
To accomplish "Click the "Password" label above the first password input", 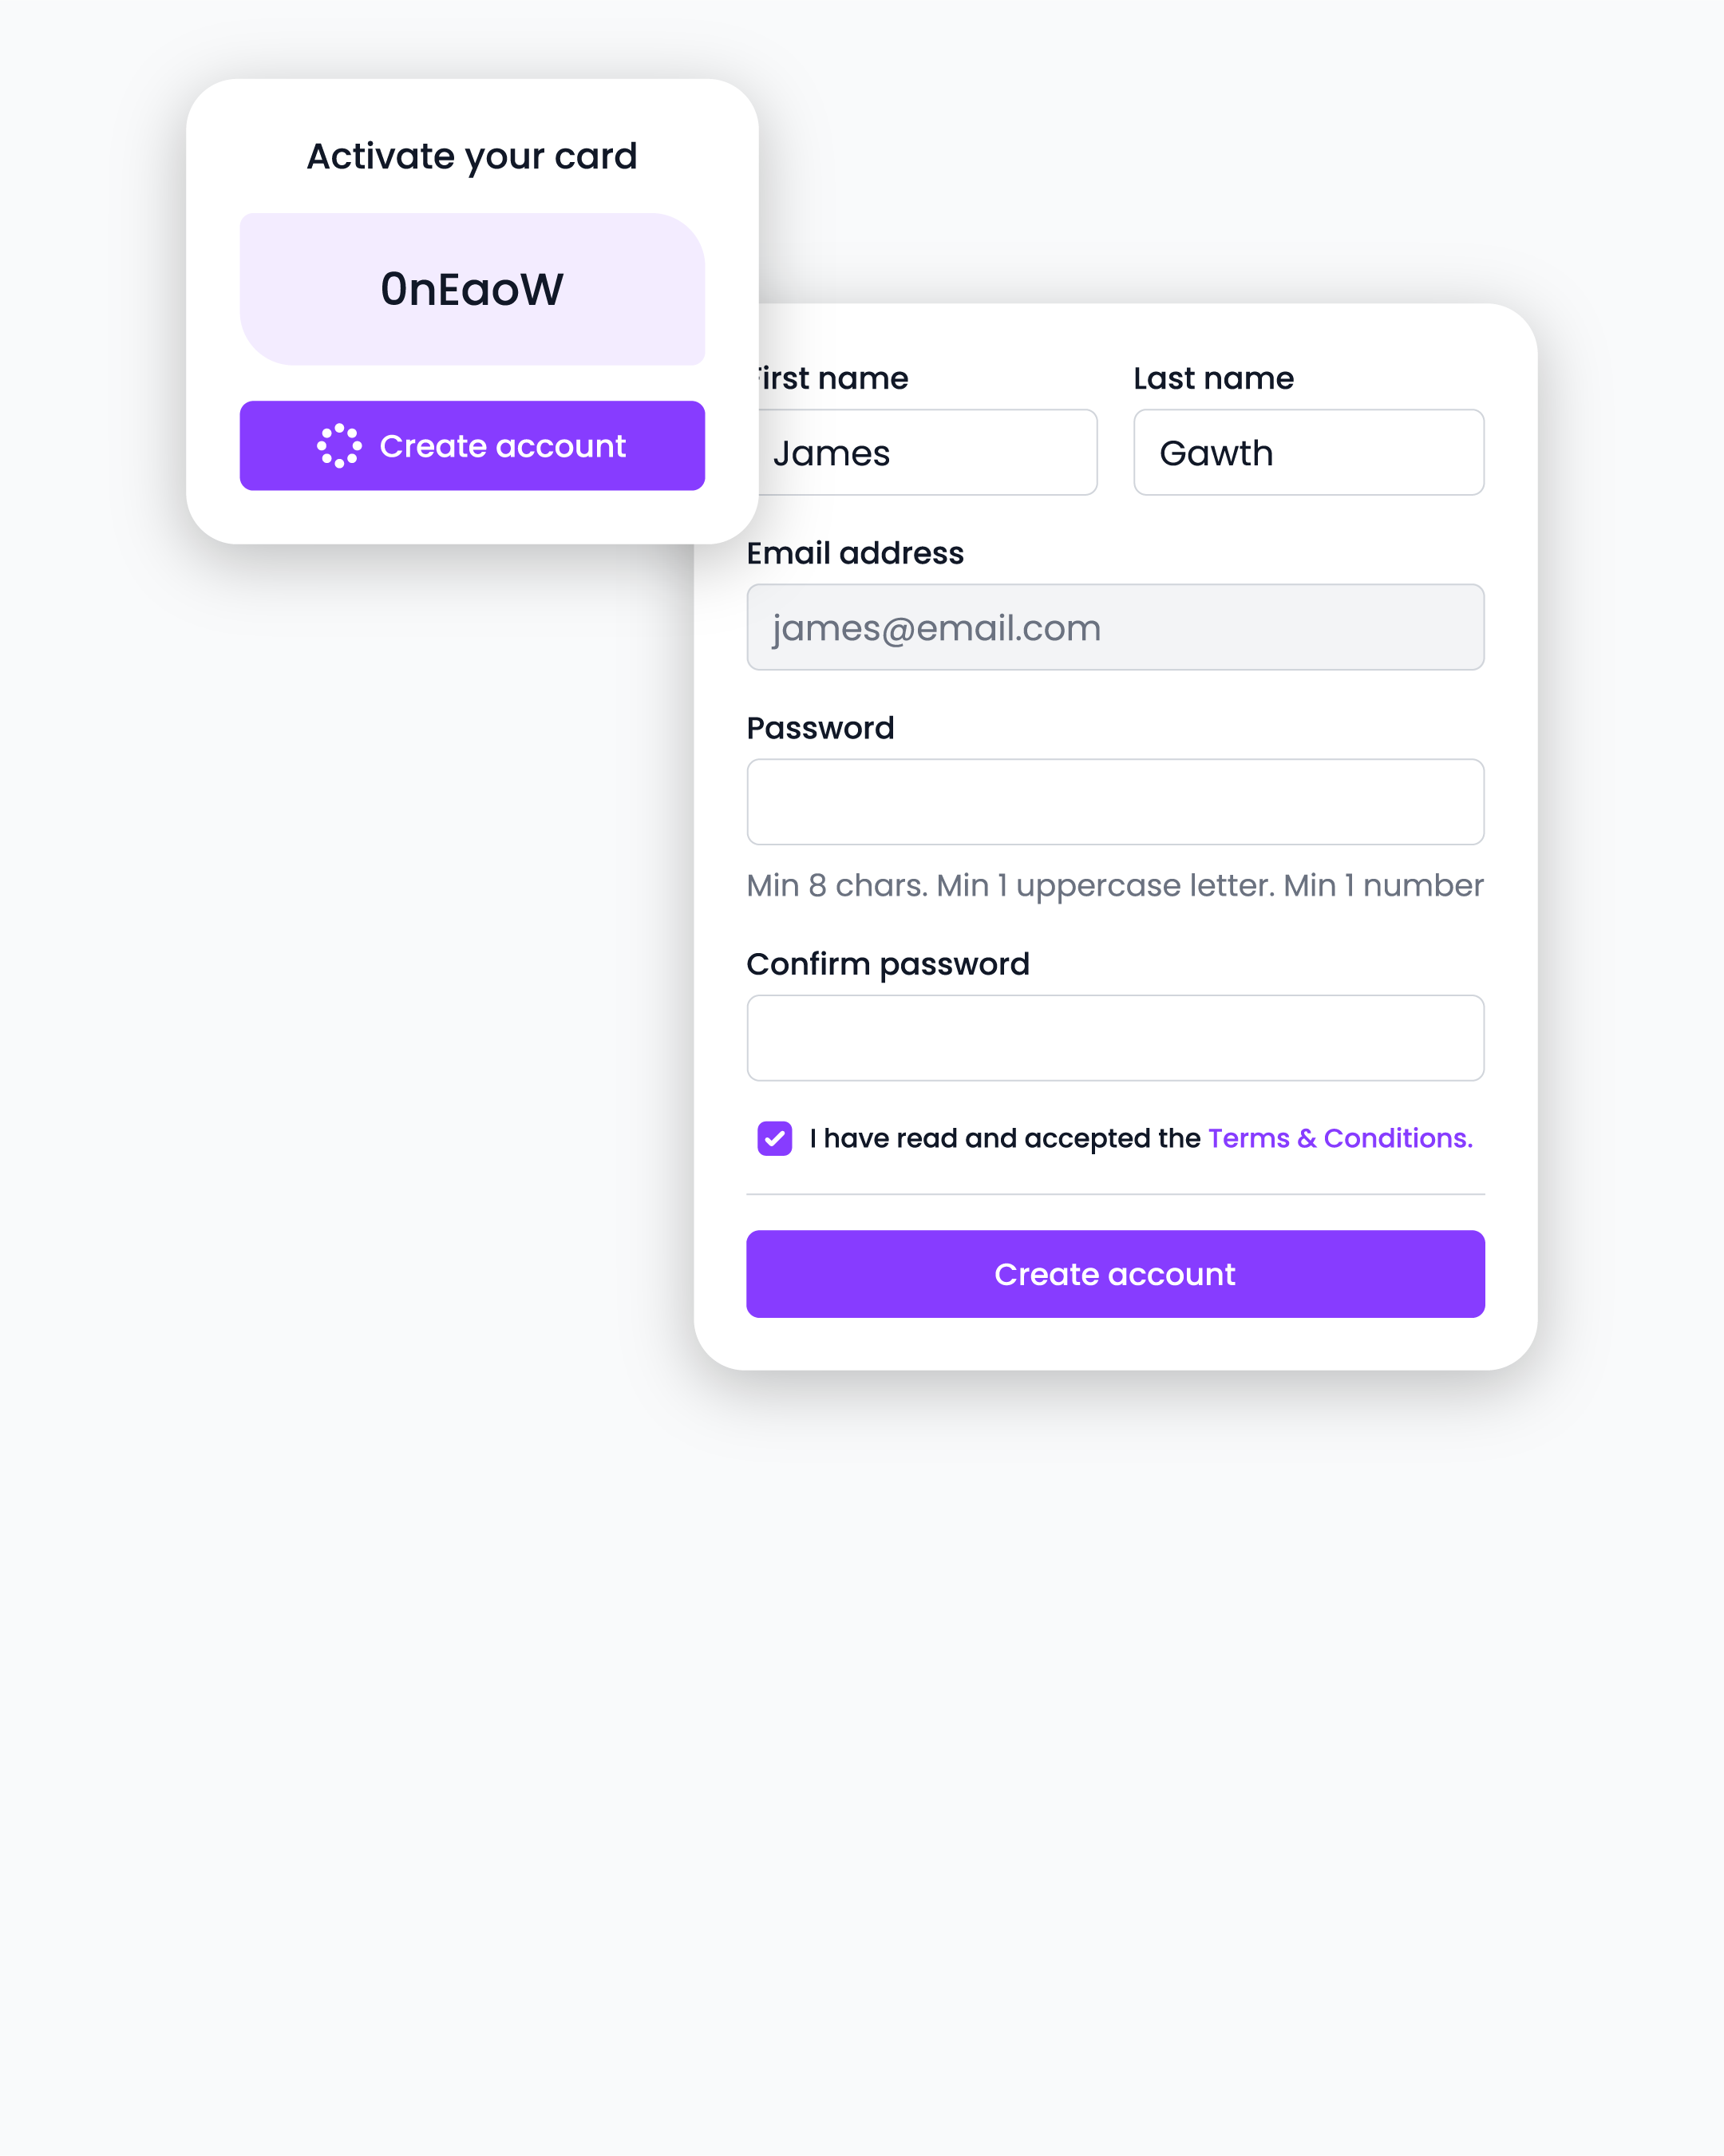I will point(820,728).
